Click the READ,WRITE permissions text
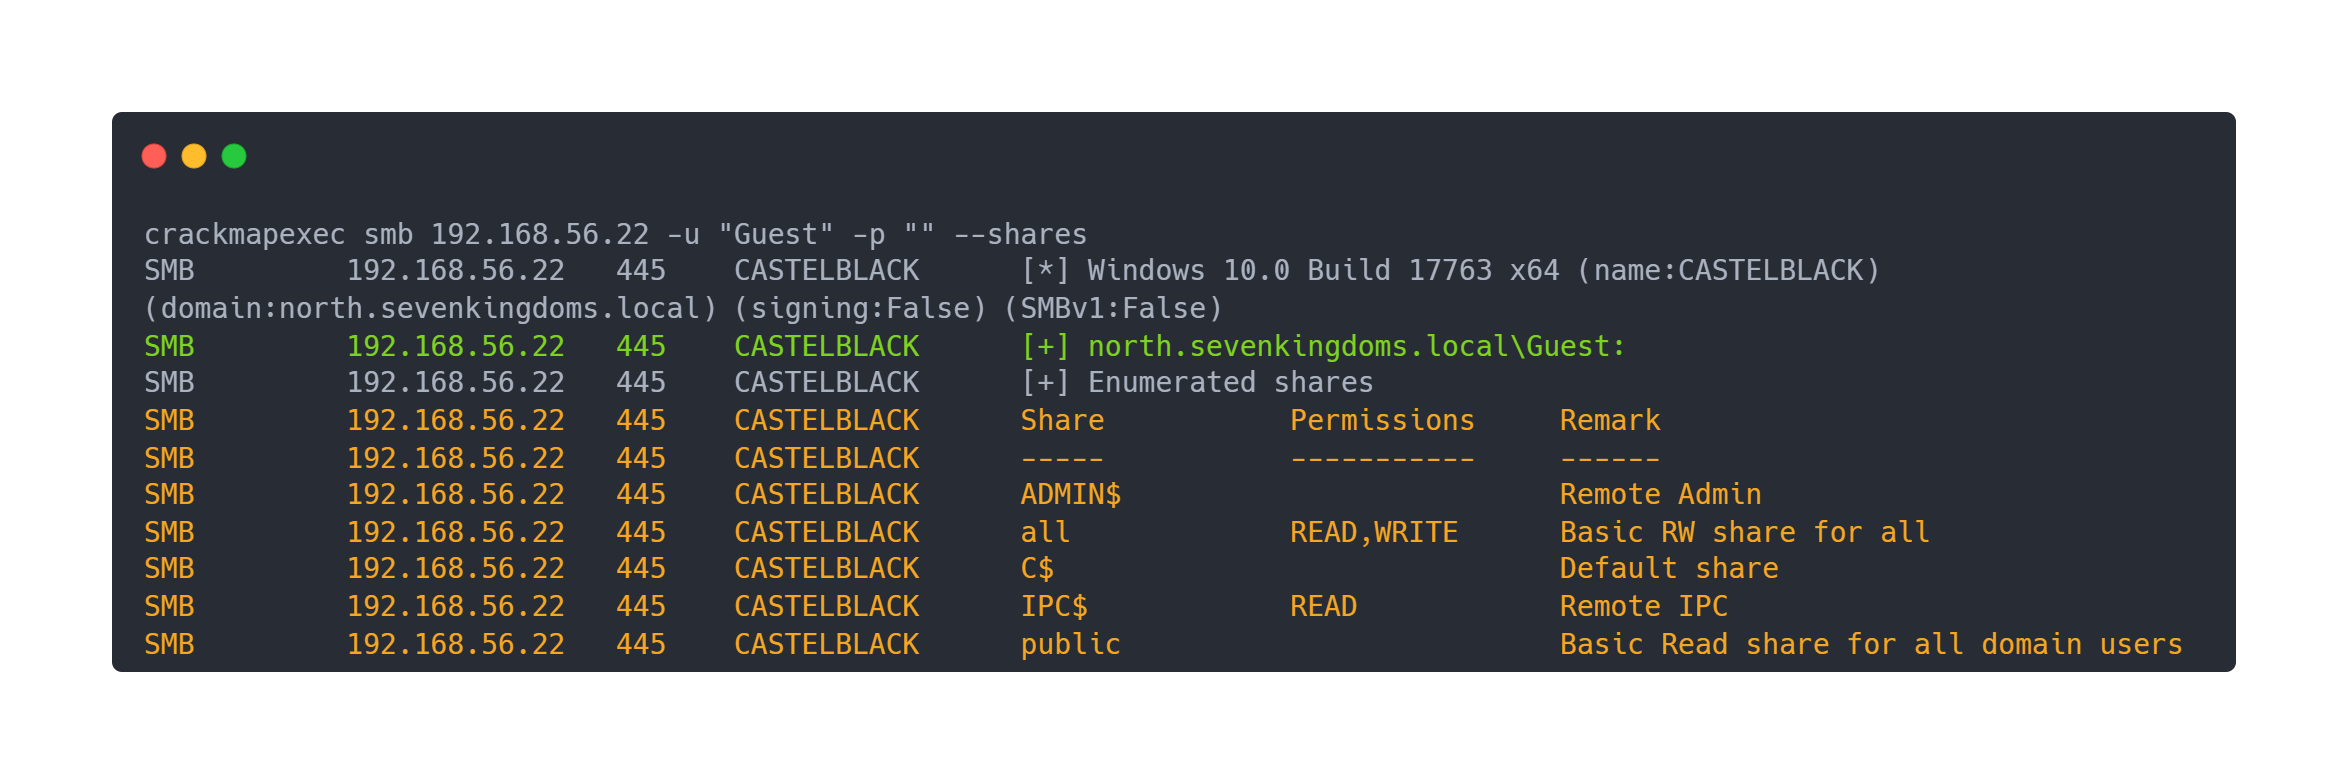Viewport: 2348px width, 784px height. tap(1374, 532)
